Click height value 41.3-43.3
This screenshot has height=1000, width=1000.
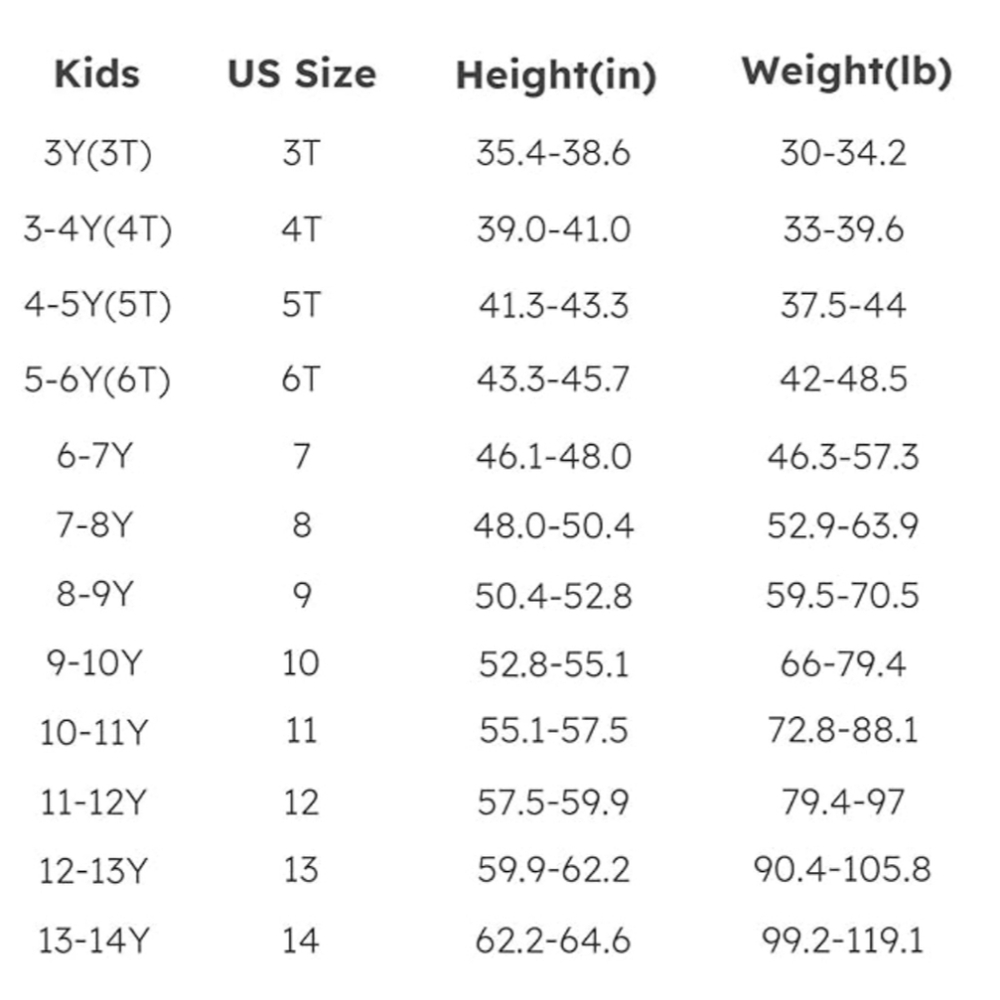[x=554, y=305]
